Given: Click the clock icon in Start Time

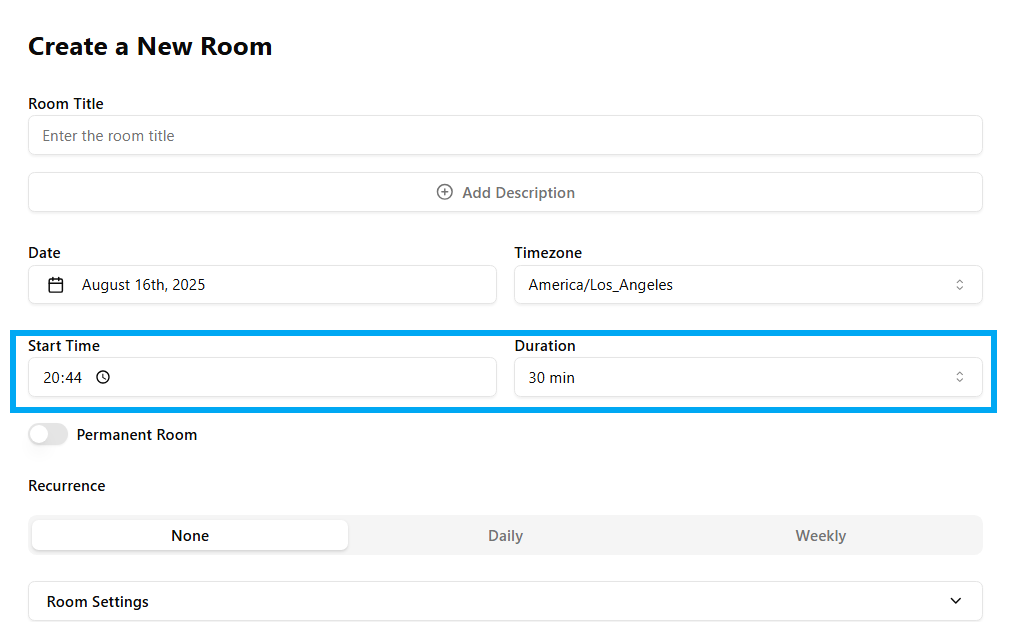Looking at the screenshot, I should click(x=103, y=378).
